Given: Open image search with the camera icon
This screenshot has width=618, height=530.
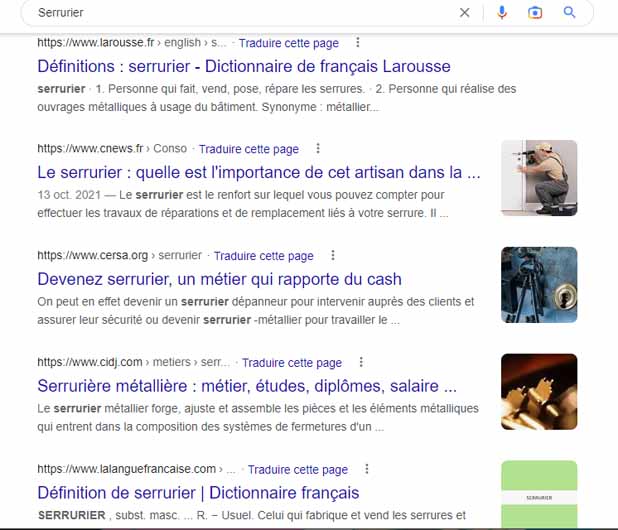Looking at the screenshot, I should (x=535, y=13).
